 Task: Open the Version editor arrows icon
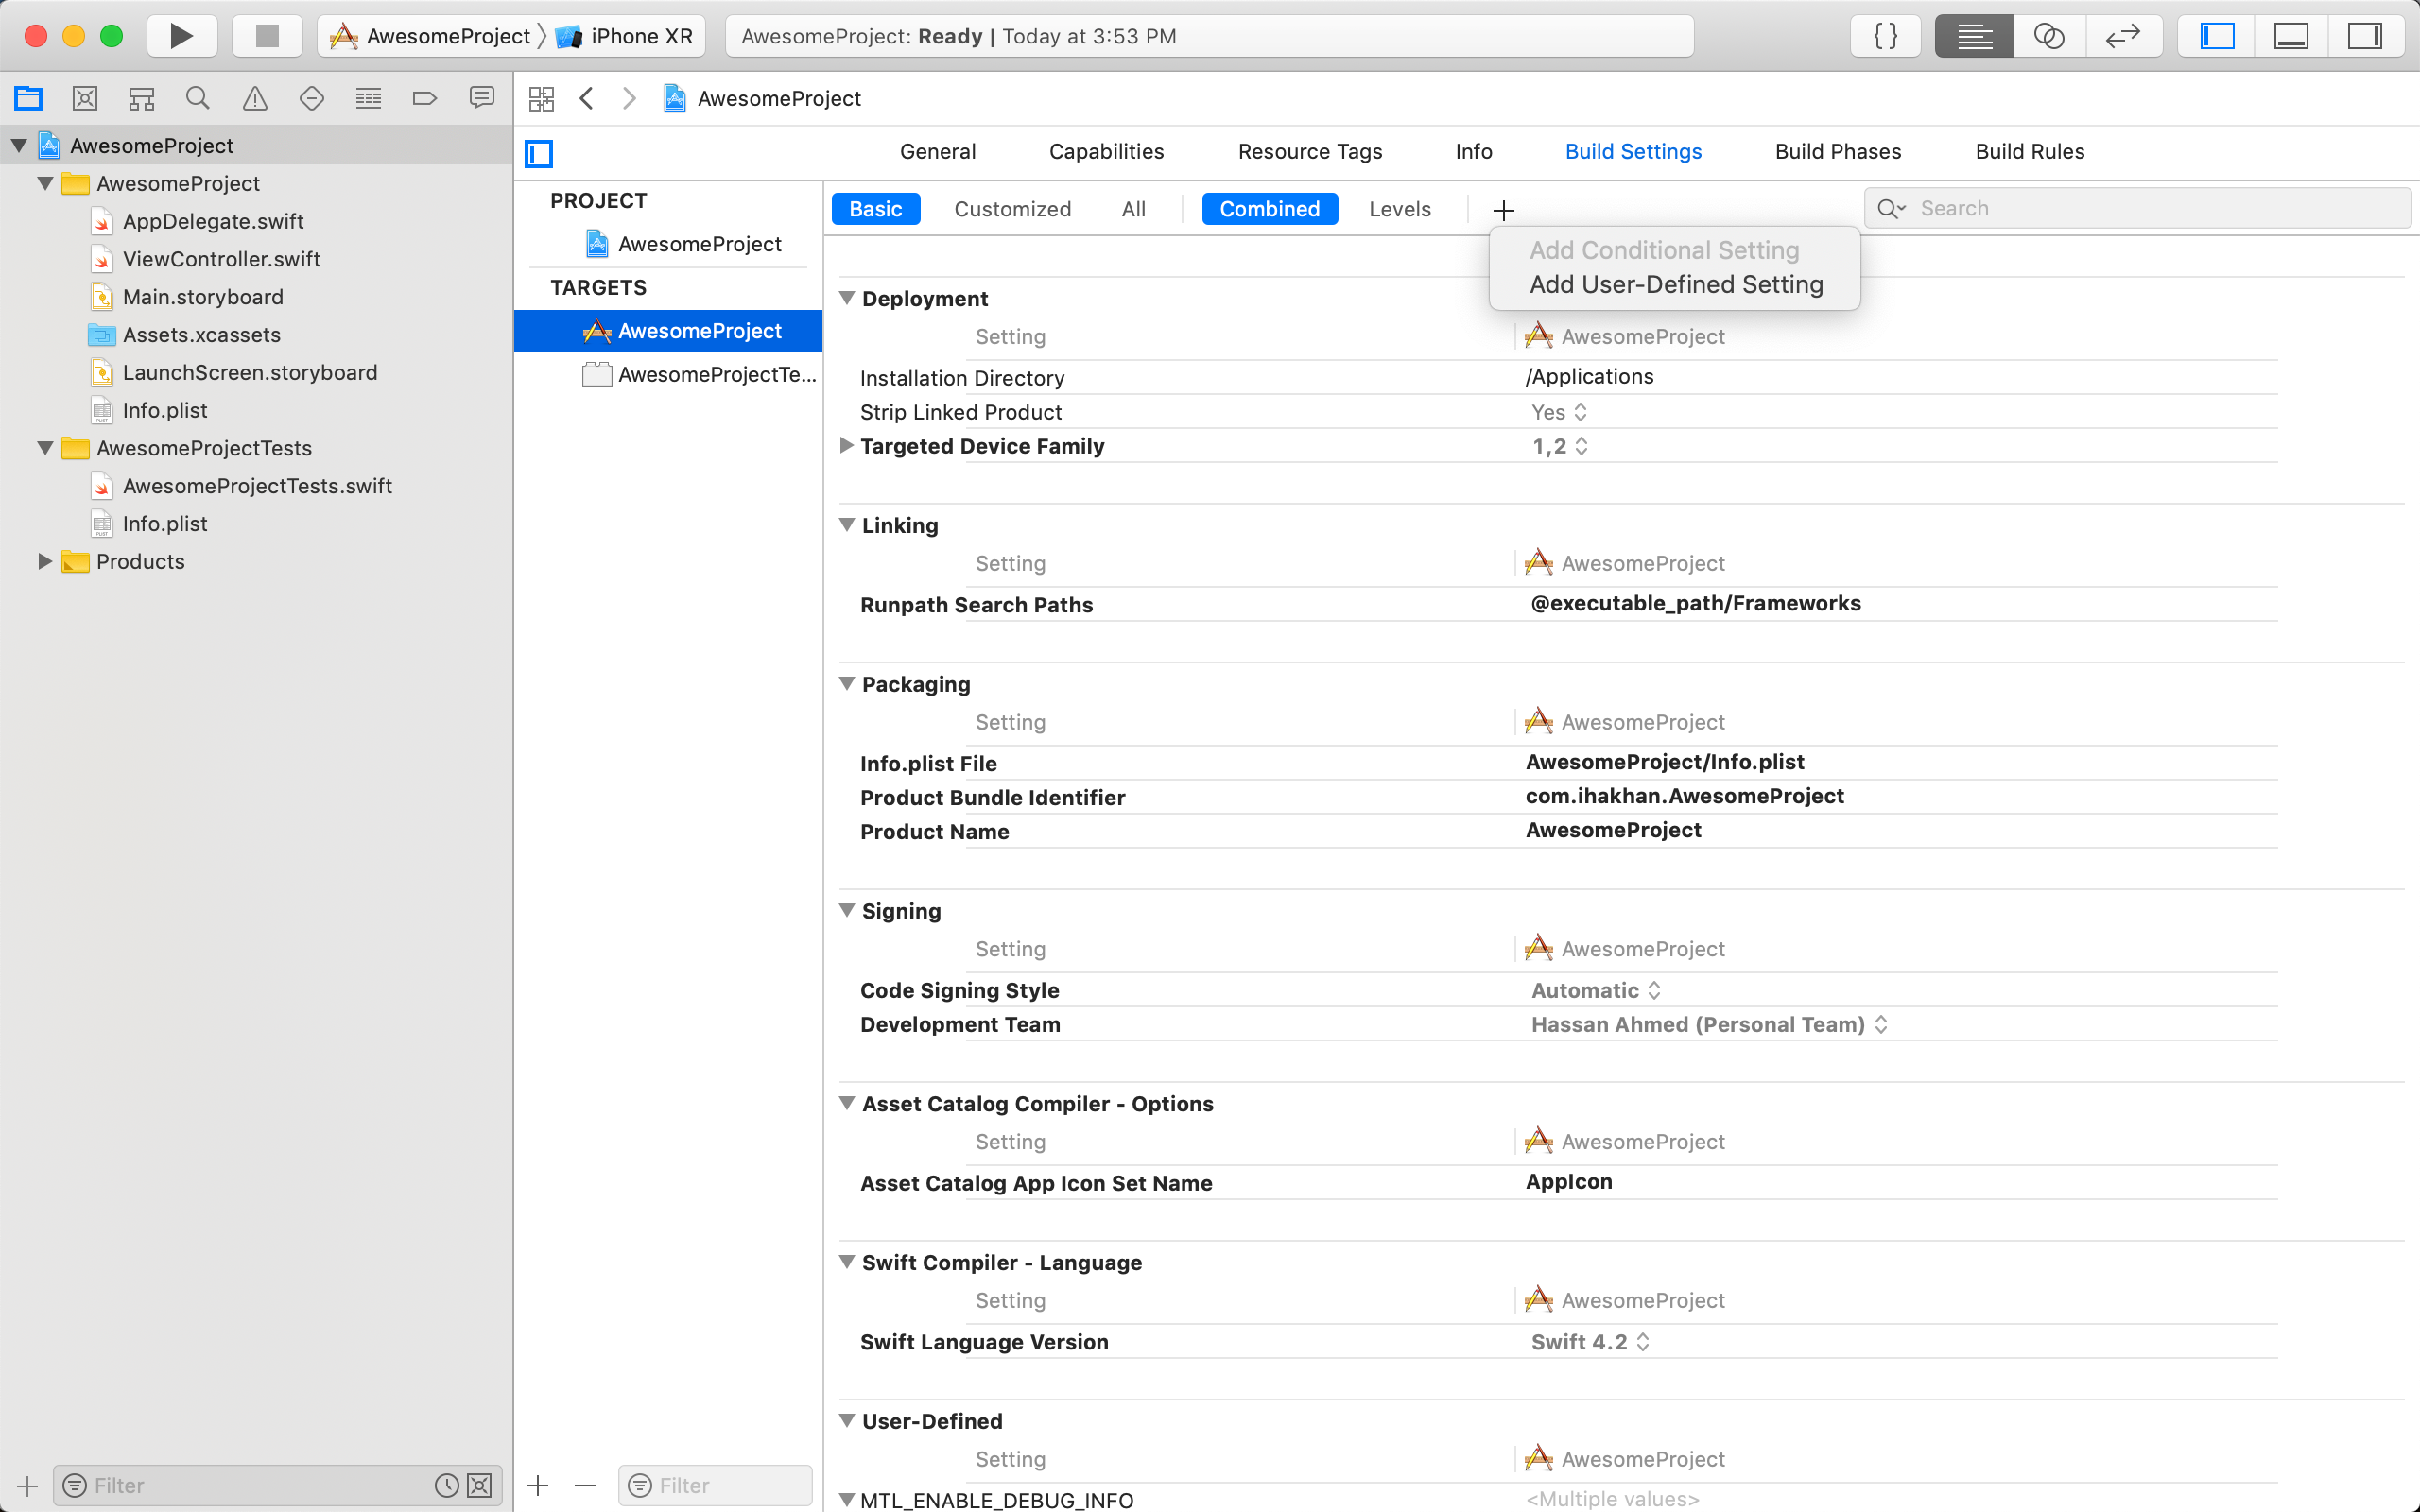tap(2122, 36)
